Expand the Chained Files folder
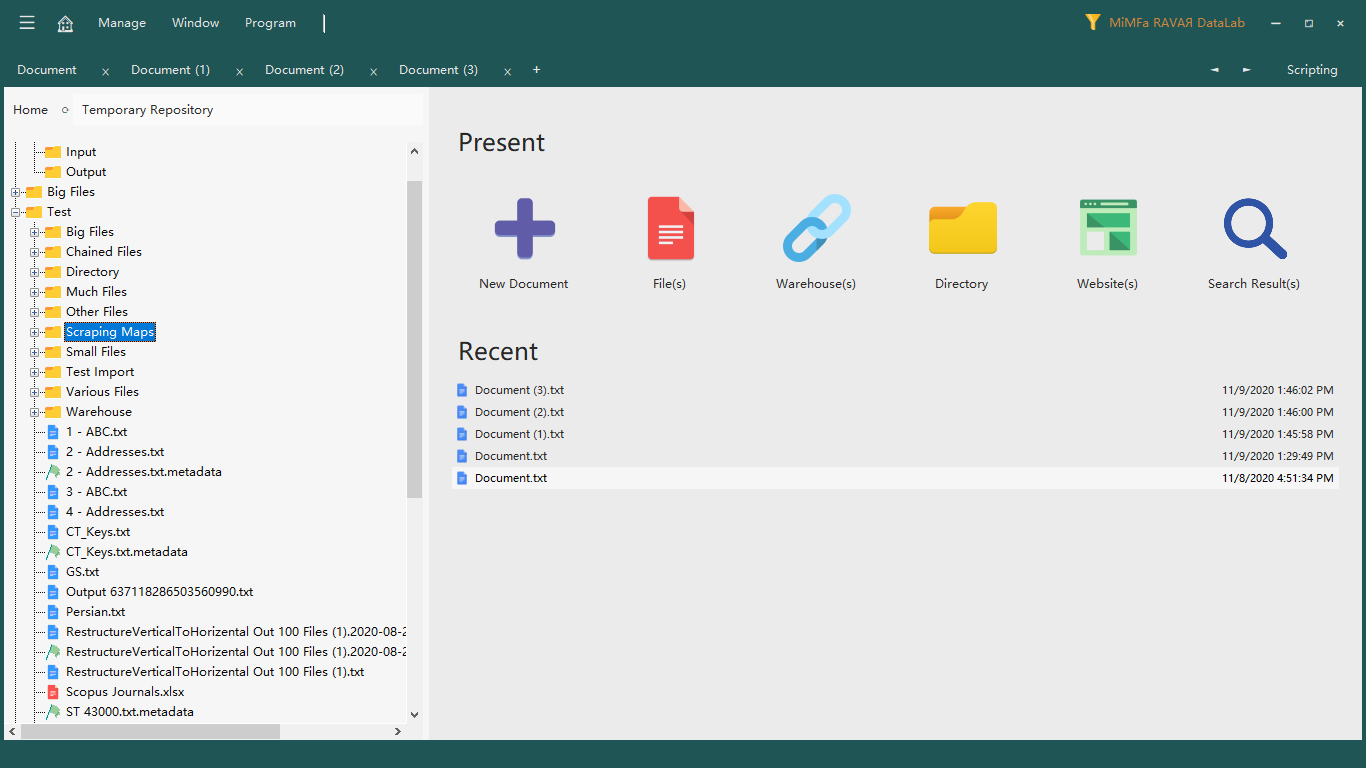Image resolution: width=1366 pixels, height=768 pixels. point(35,252)
